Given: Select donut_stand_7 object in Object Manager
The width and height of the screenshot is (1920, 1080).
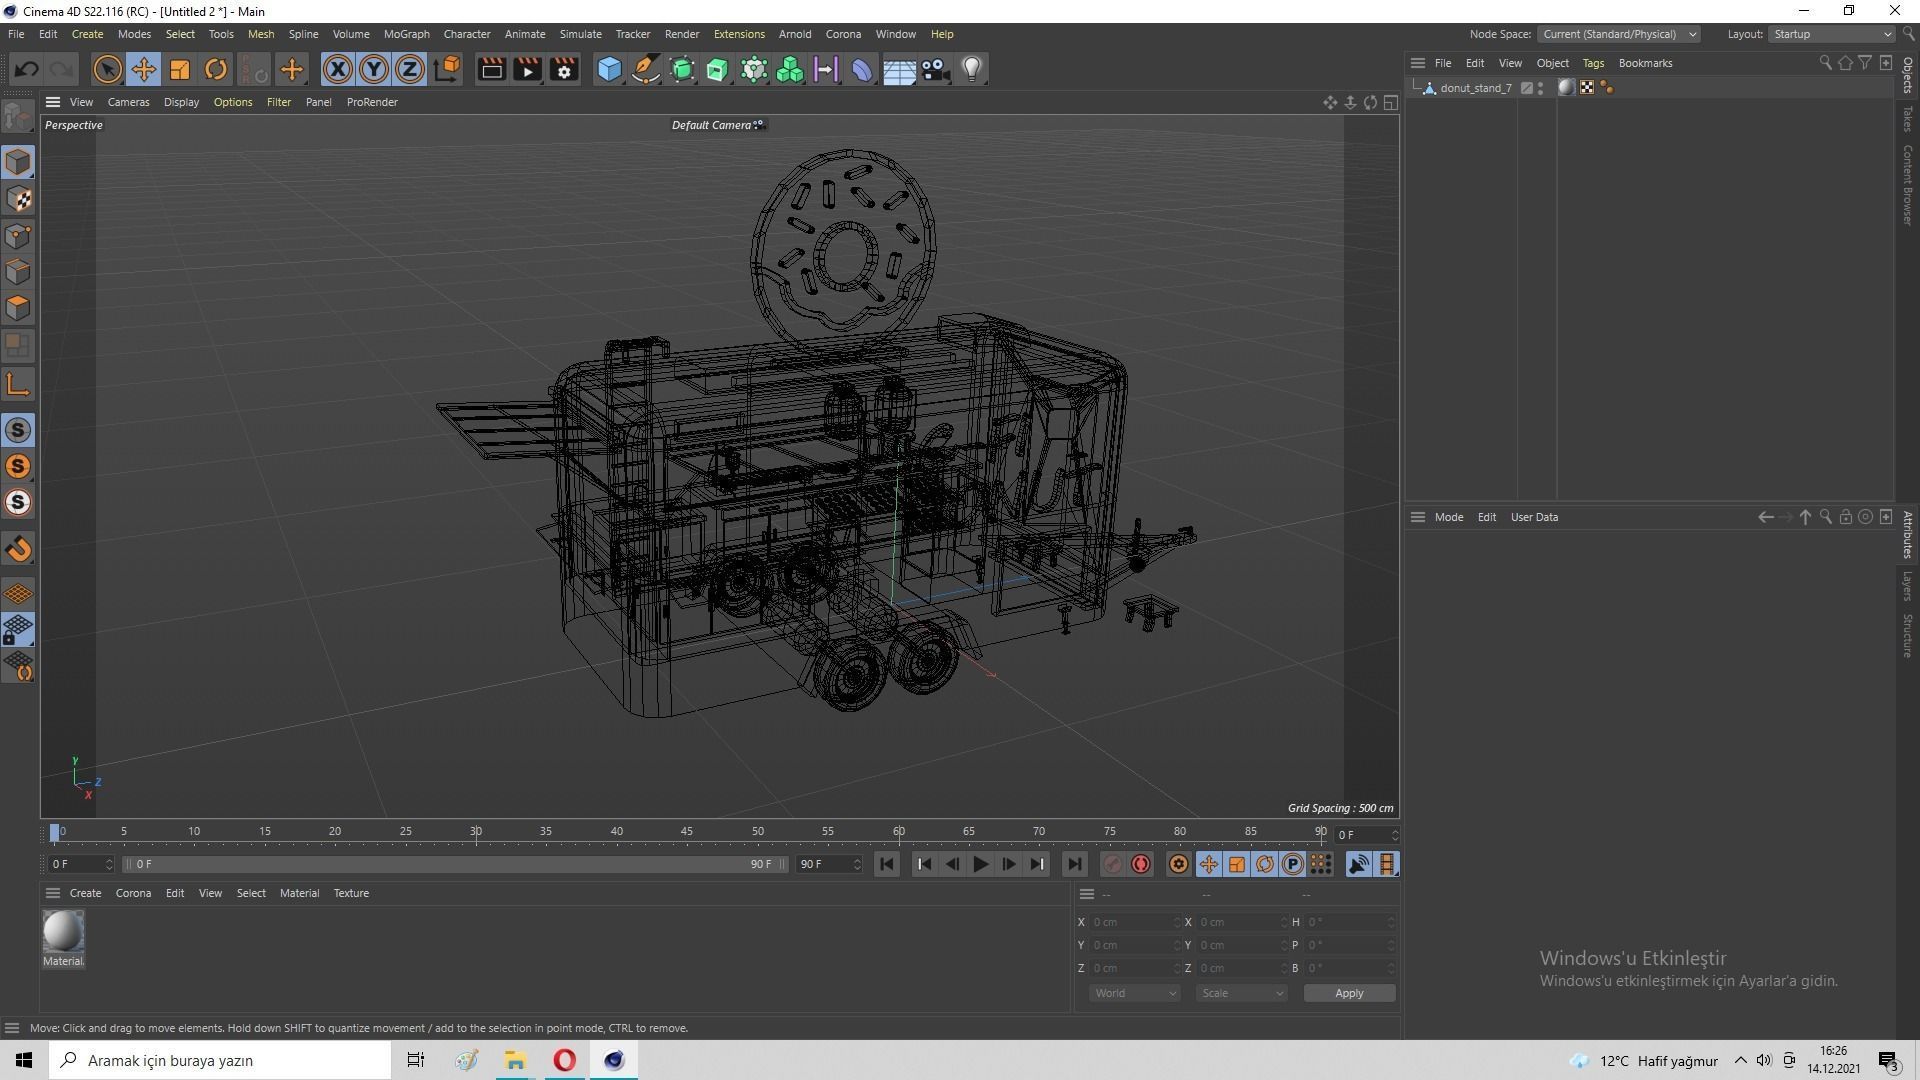Looking at the screenshot, I should point(1475,88).
